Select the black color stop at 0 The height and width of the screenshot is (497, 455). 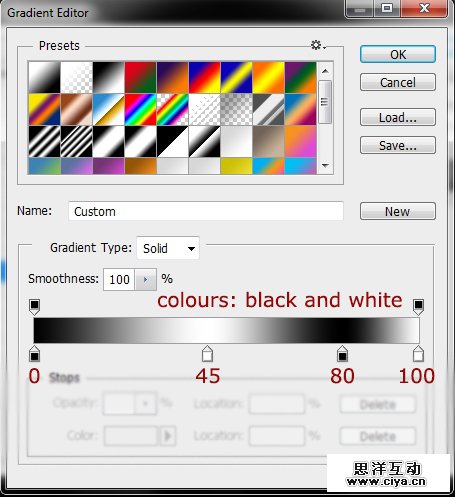pyautogui.click(x=34, y=354)
